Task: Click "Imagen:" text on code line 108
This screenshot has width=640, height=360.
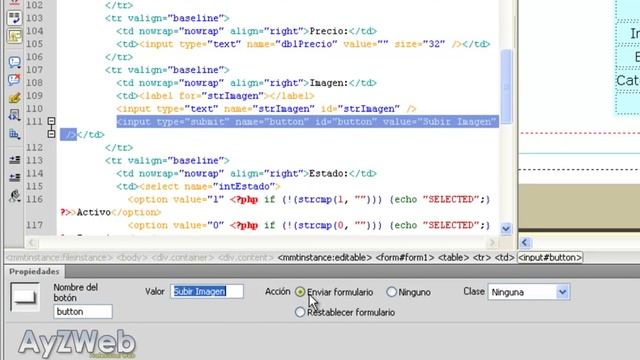Action: click(329, 83)
